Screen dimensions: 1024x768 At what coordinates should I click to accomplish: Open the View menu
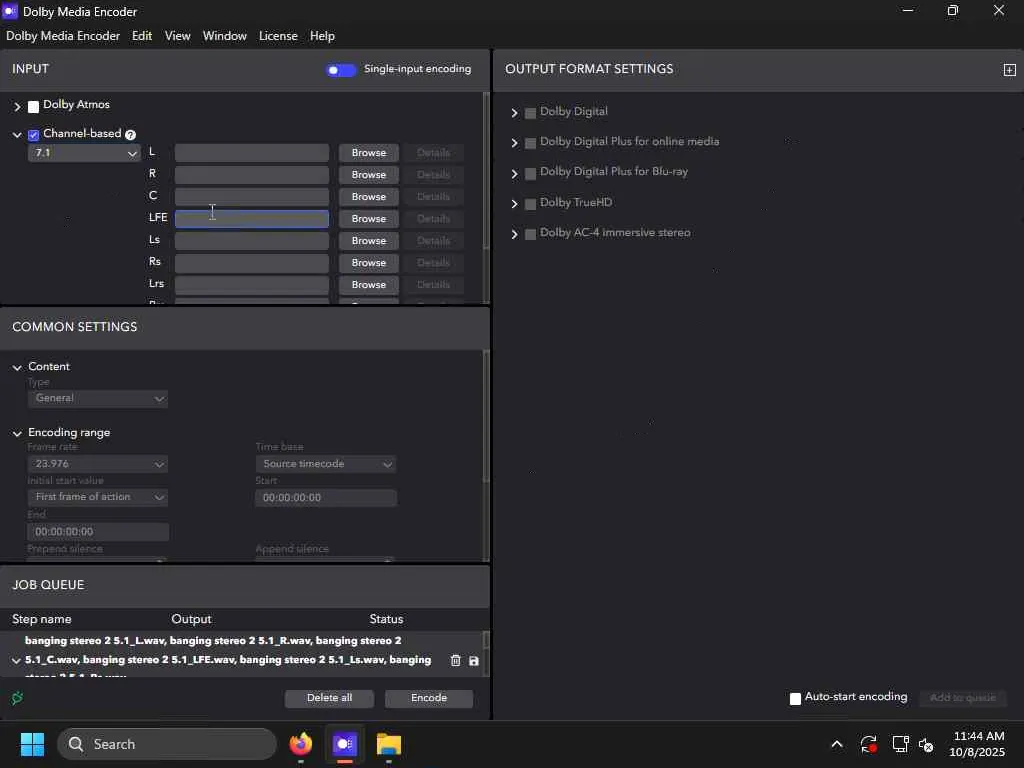pos(178,36)
